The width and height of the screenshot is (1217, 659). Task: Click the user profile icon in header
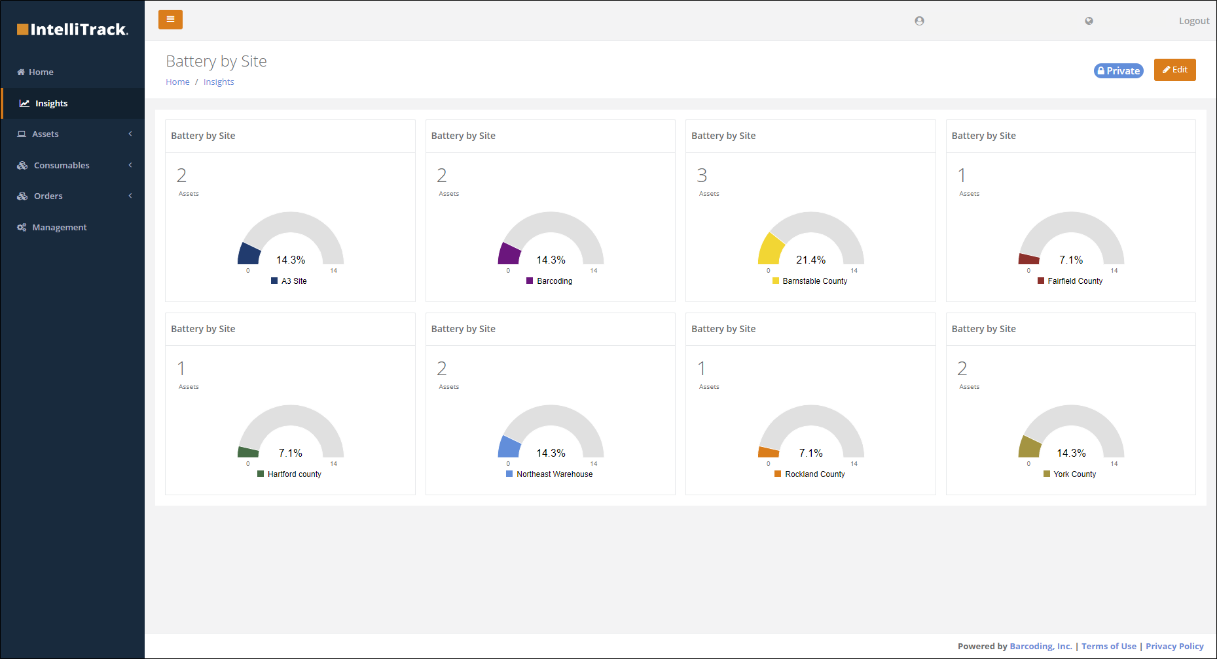[919, 21]
